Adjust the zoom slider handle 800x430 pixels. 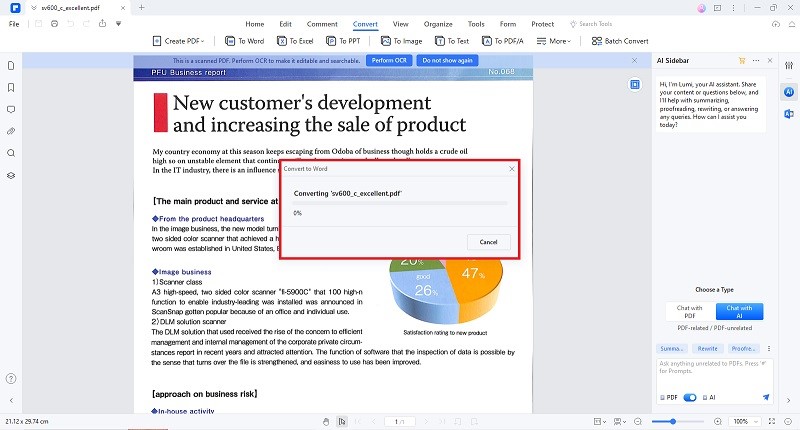pyautogui.click(x=673, y=421)
